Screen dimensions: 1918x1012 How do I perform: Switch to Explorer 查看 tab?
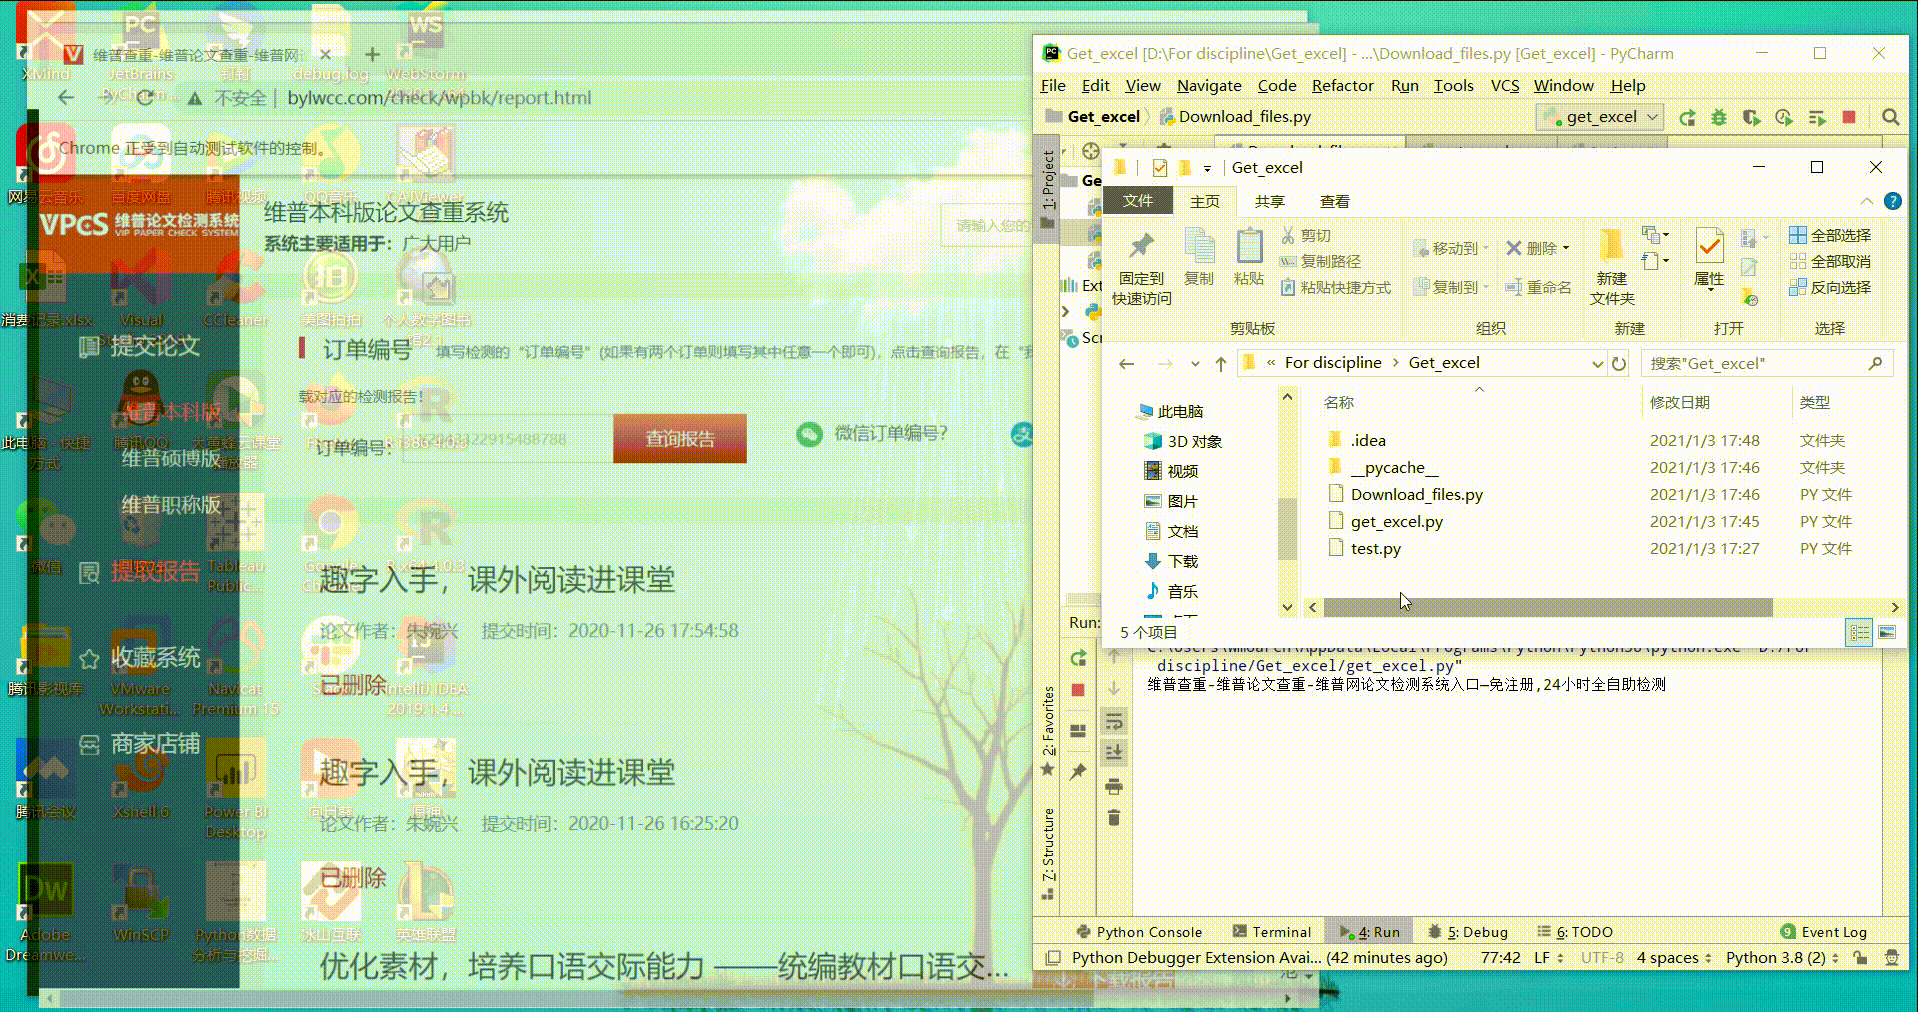point(1334,201)
